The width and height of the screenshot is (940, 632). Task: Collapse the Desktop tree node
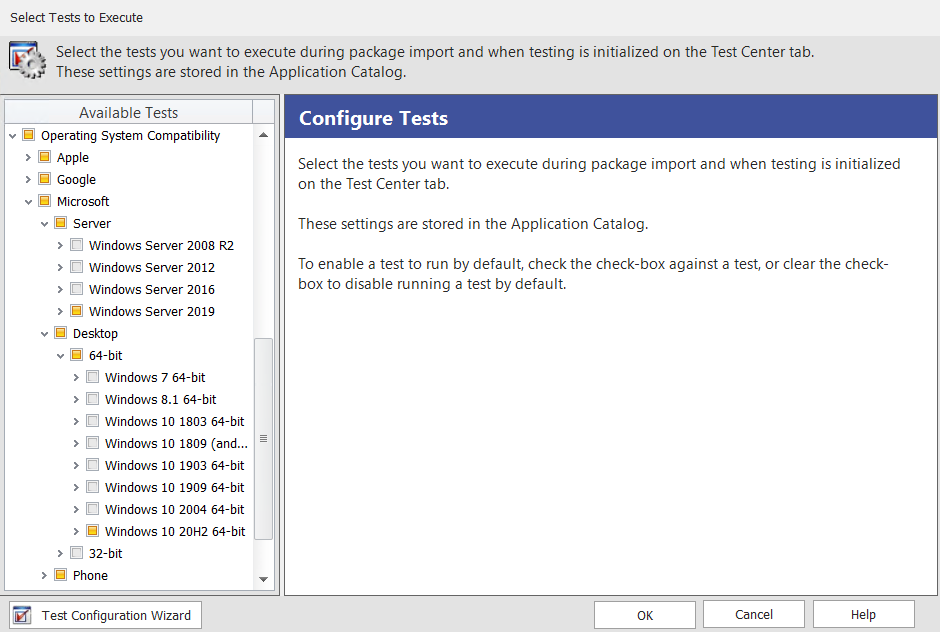point(44,333)
